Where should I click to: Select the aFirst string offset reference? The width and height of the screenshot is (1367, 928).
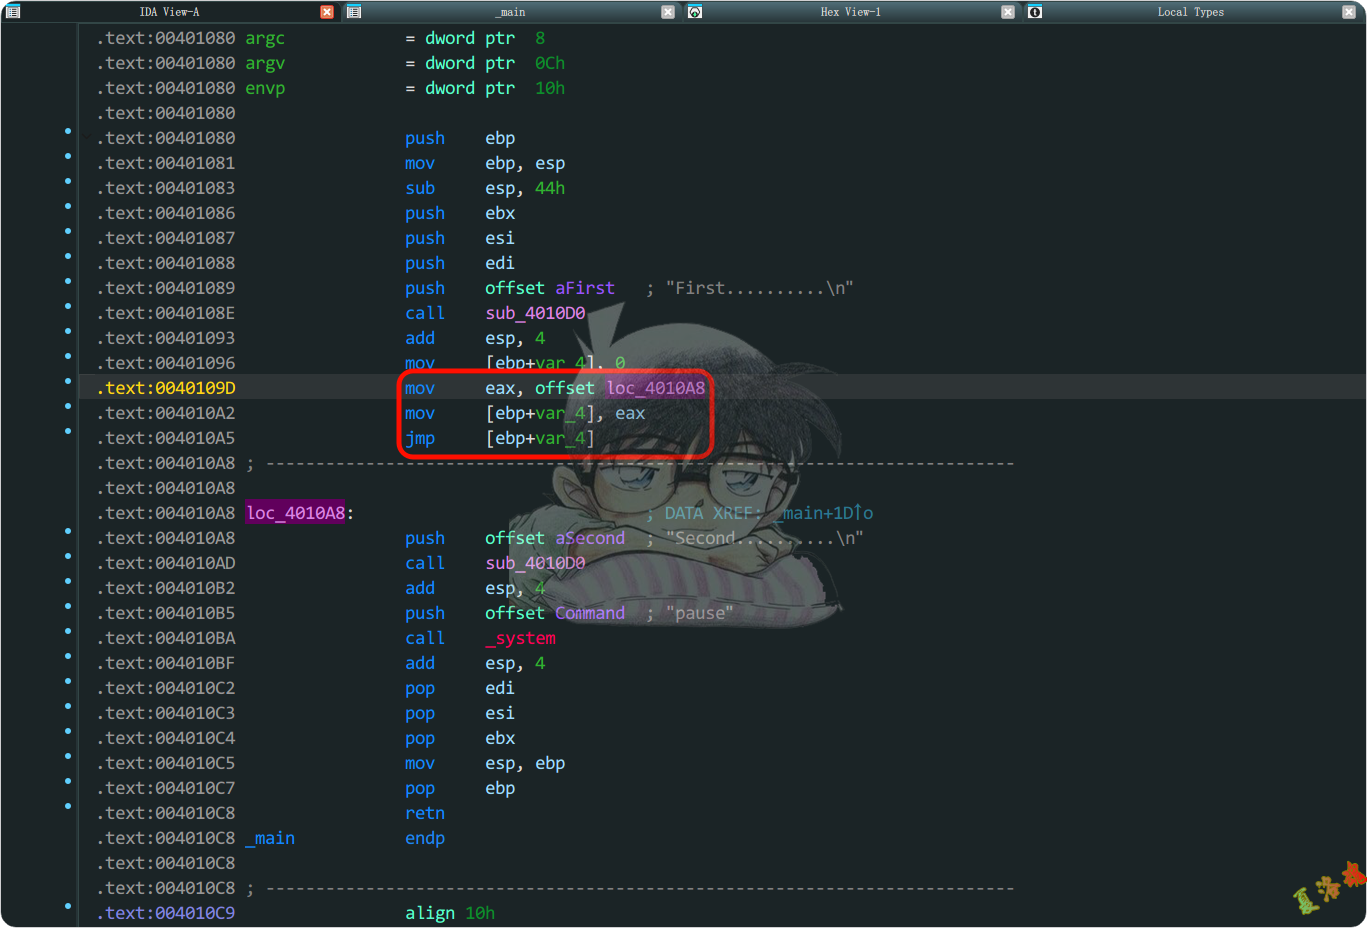click(x=584, y=288)
